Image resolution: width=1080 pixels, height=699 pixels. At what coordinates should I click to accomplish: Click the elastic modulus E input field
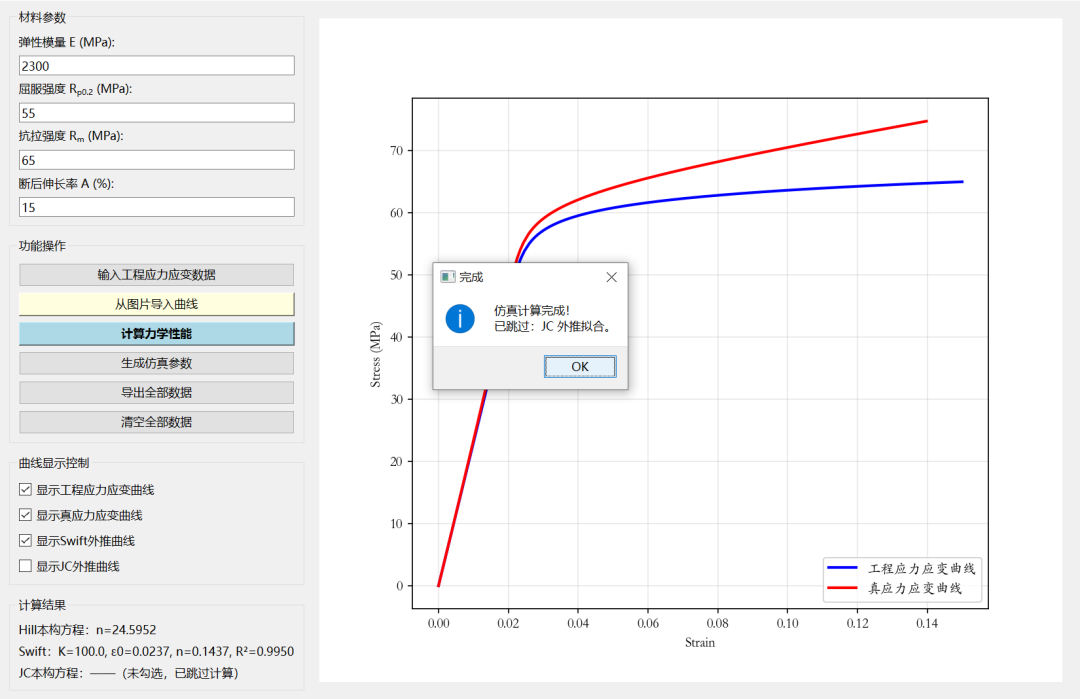[x=157, y=65]
